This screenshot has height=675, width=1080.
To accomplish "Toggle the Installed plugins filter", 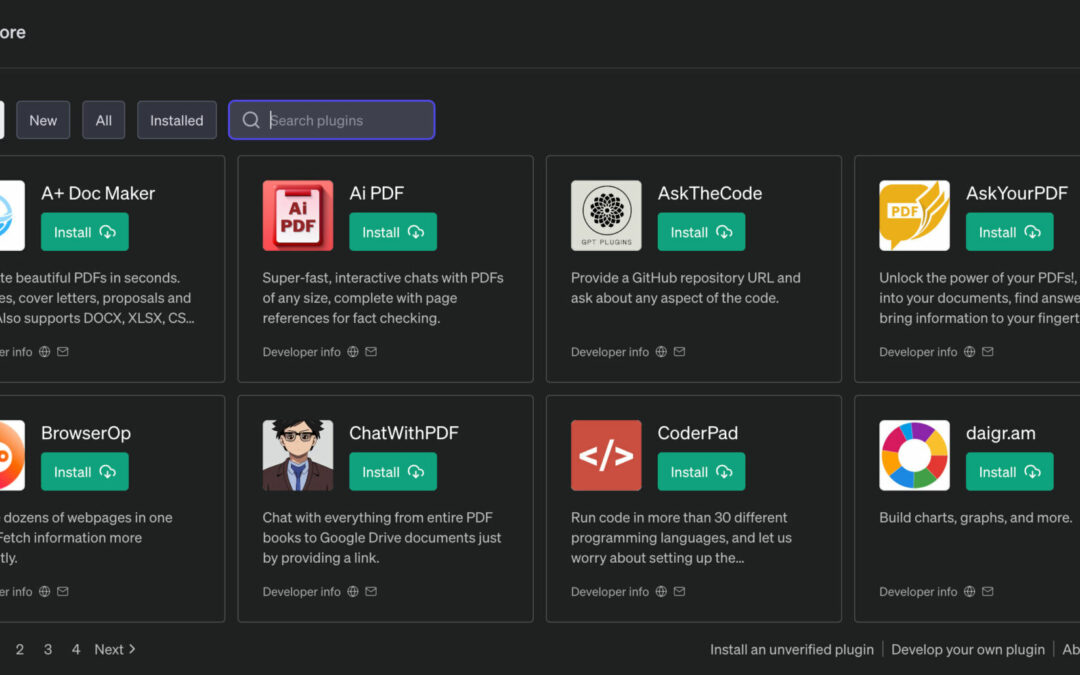I will tap(176, 120).
